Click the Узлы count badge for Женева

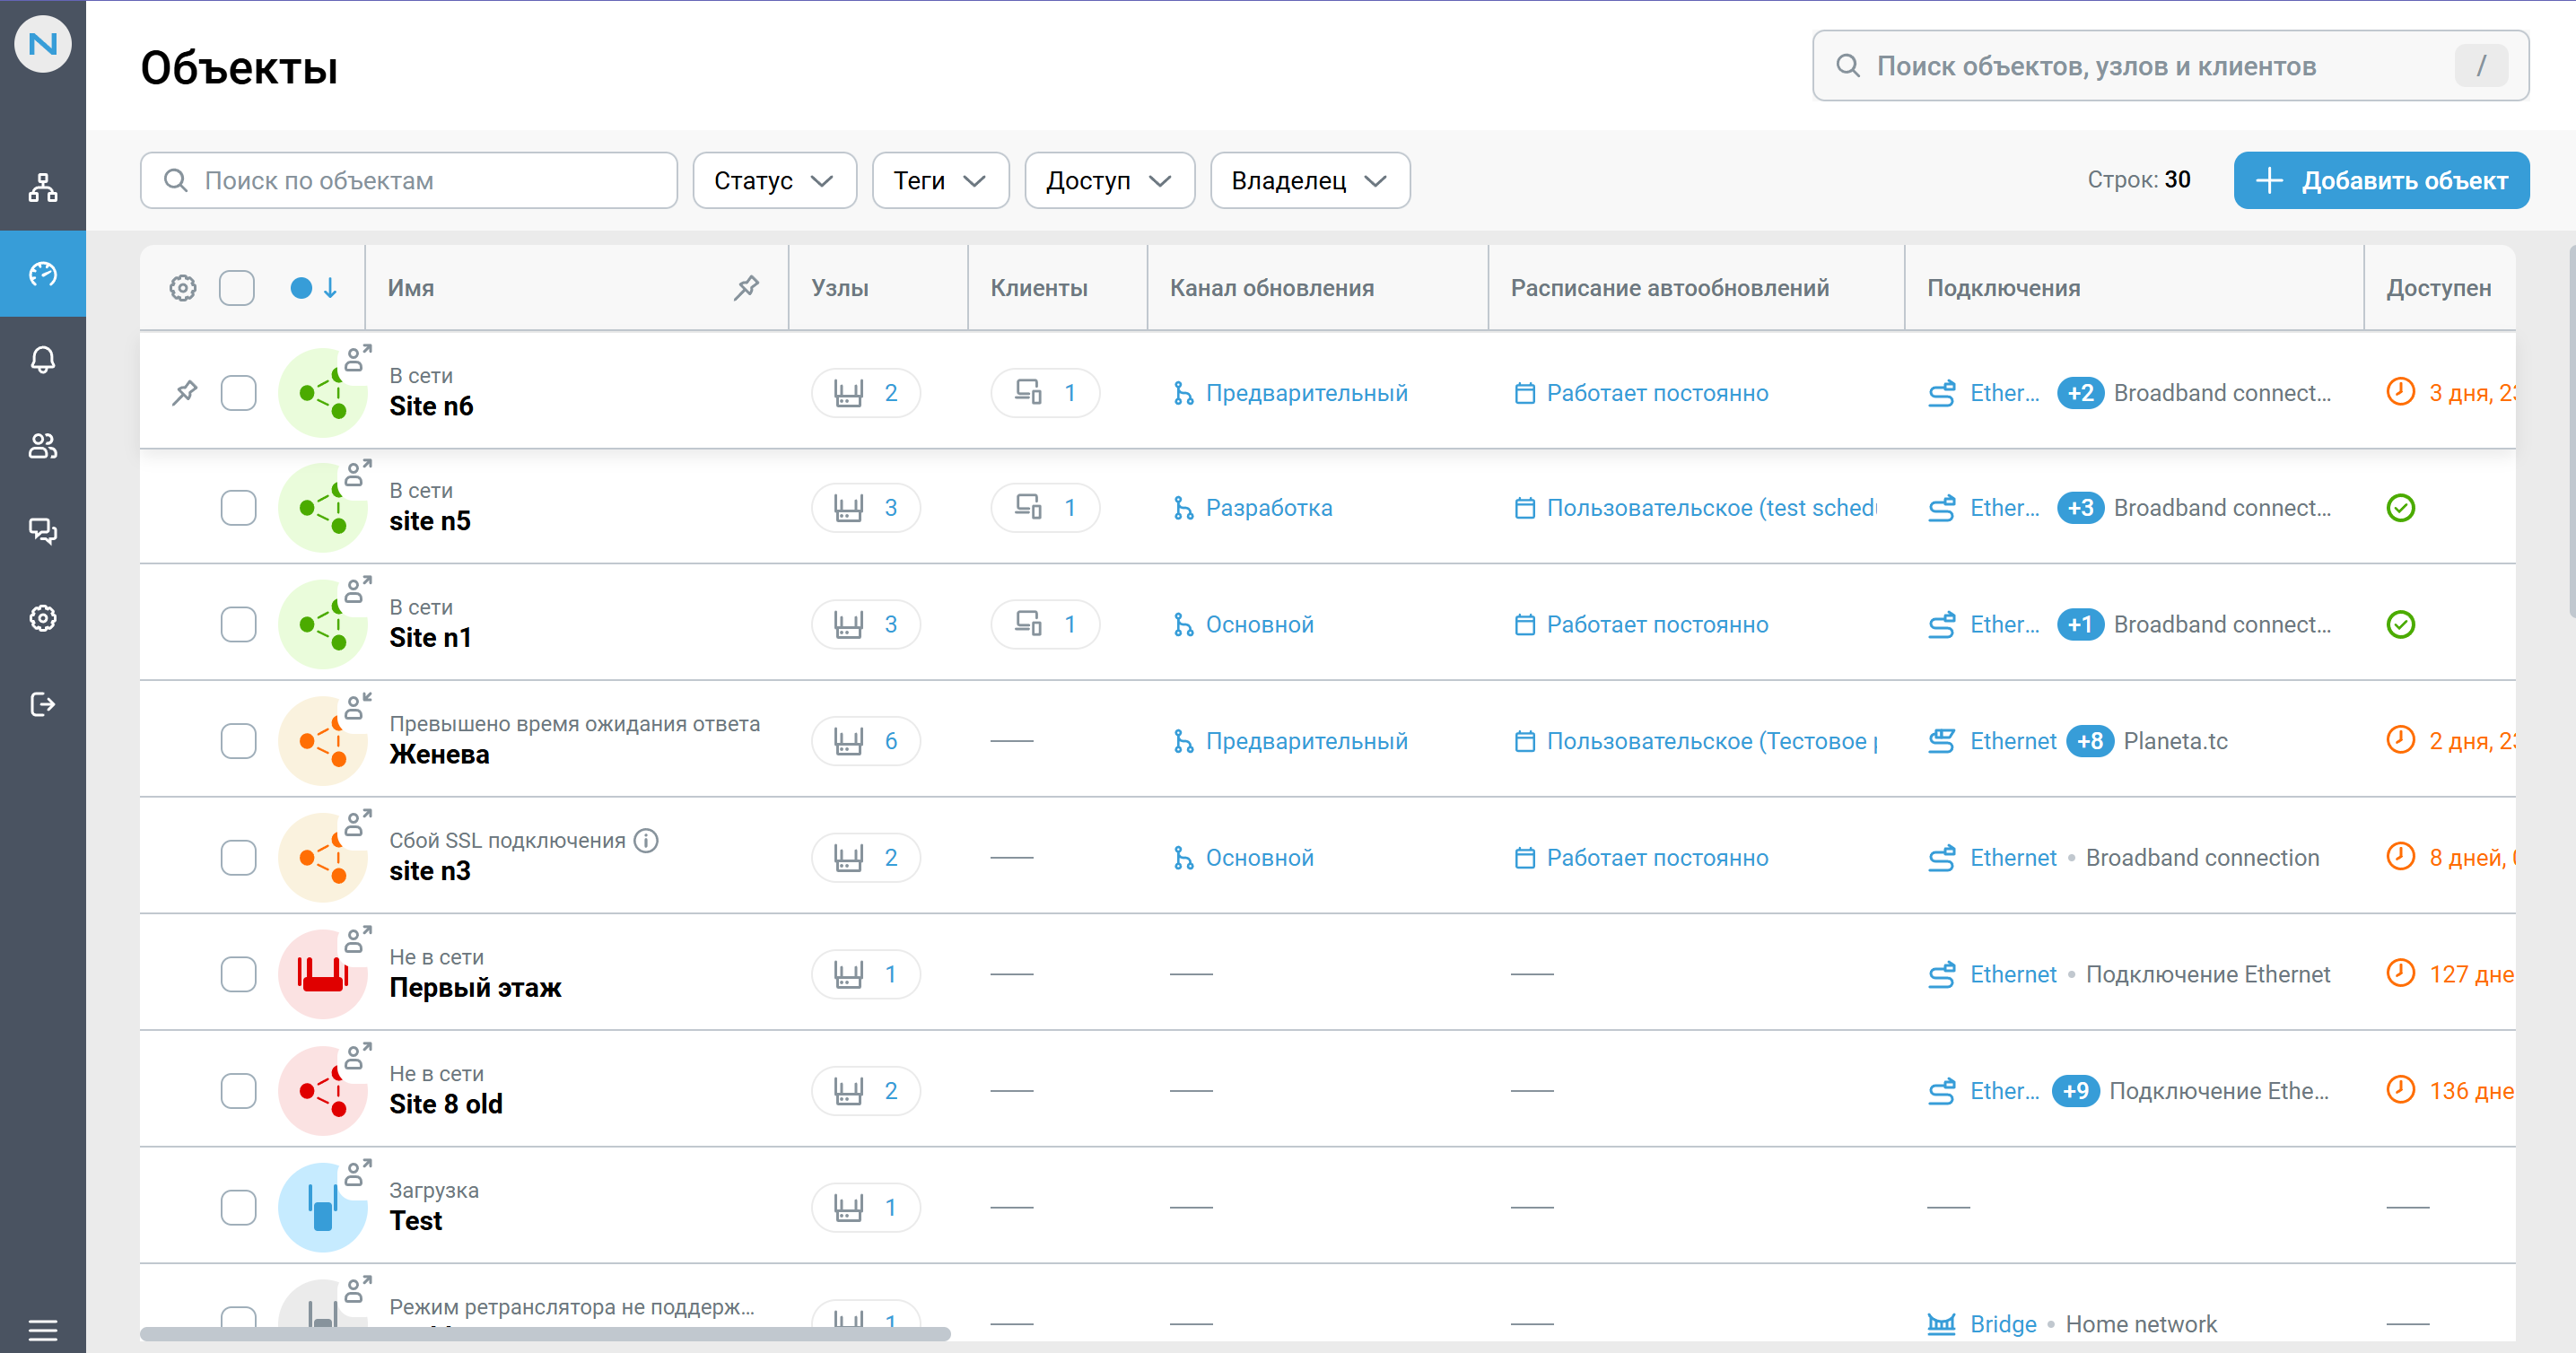pyautogui.click(x=865, y=741)
